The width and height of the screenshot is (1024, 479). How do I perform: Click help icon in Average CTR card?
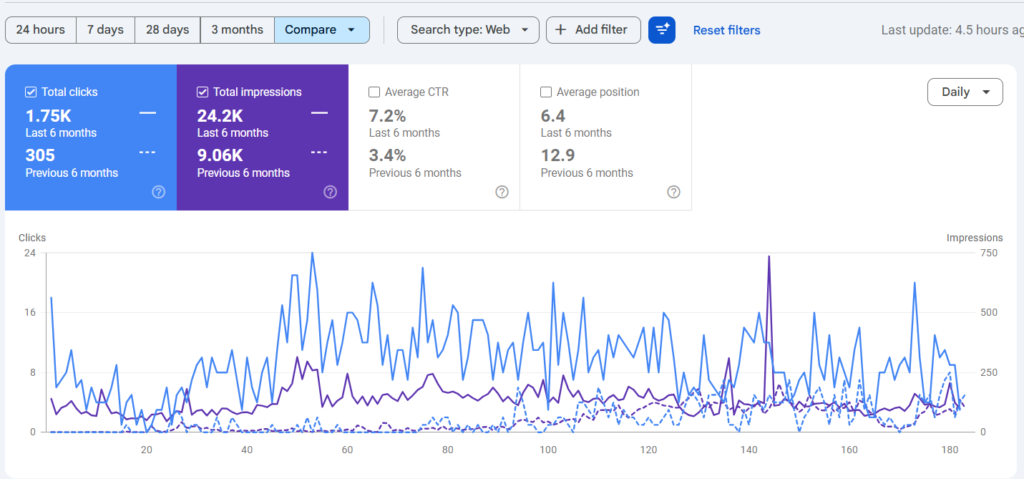click(x=502, y=192)
